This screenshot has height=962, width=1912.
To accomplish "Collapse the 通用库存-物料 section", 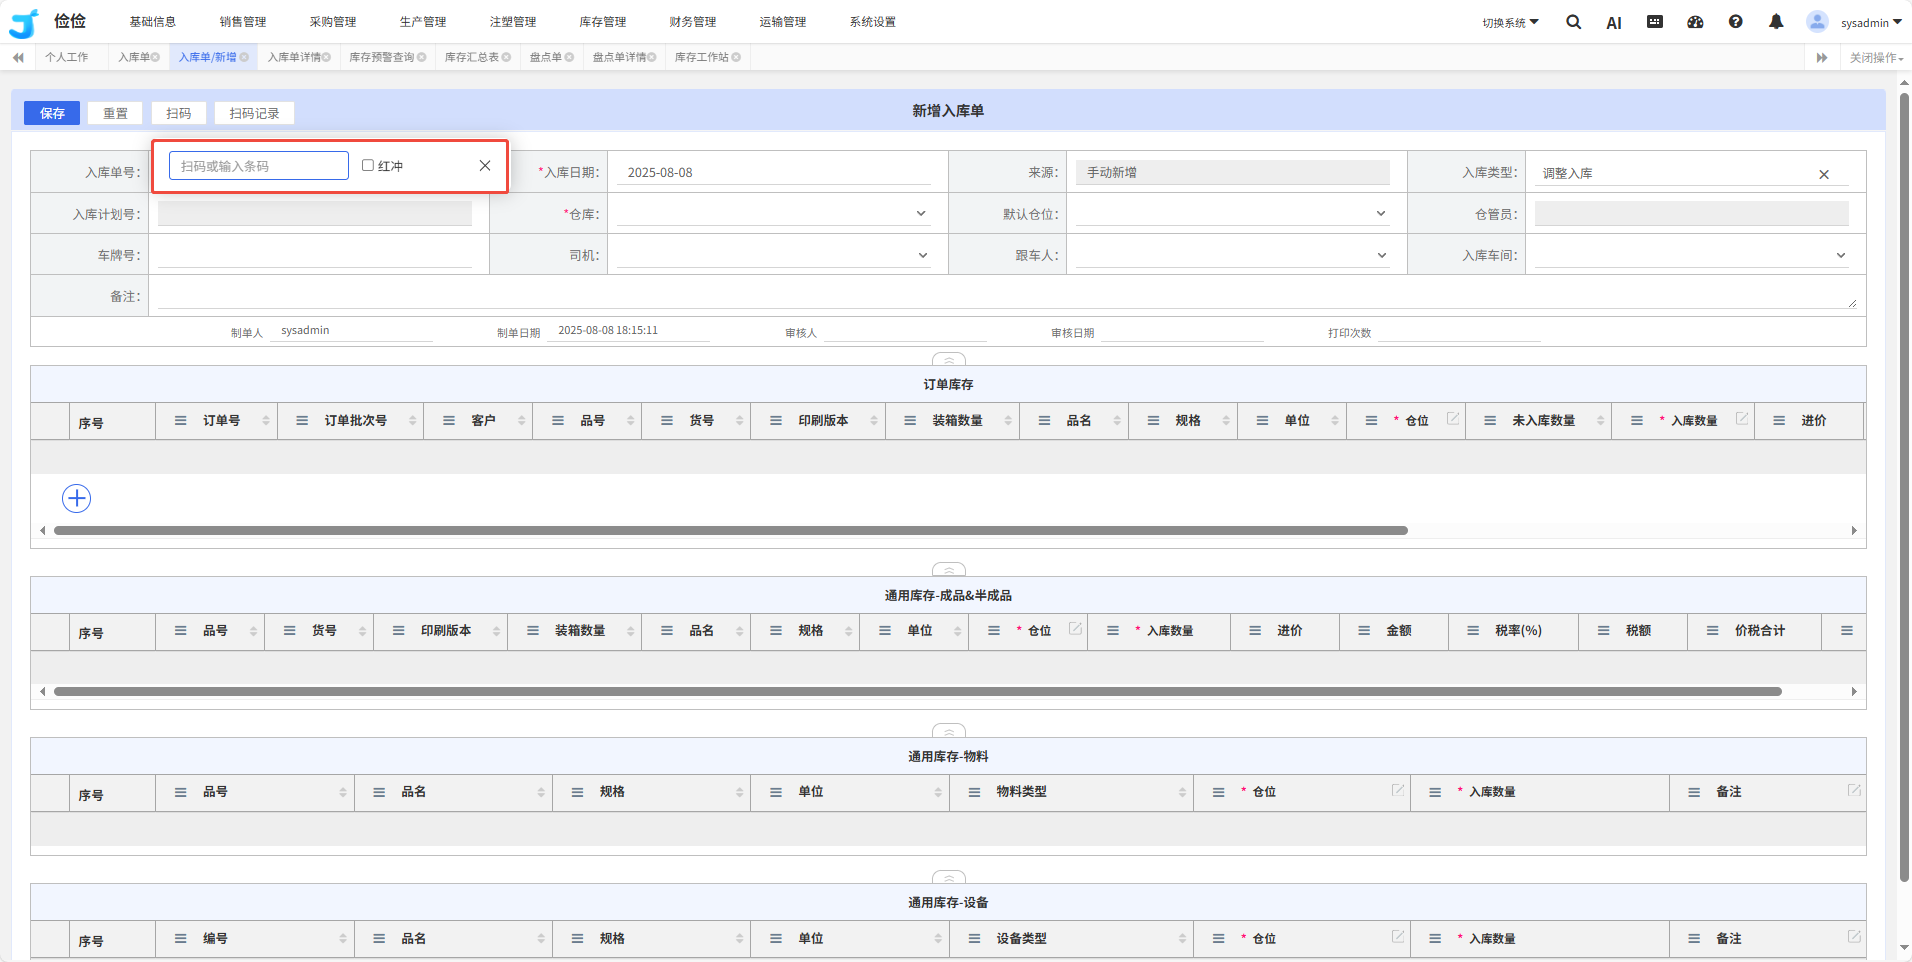I will point(948,731).
